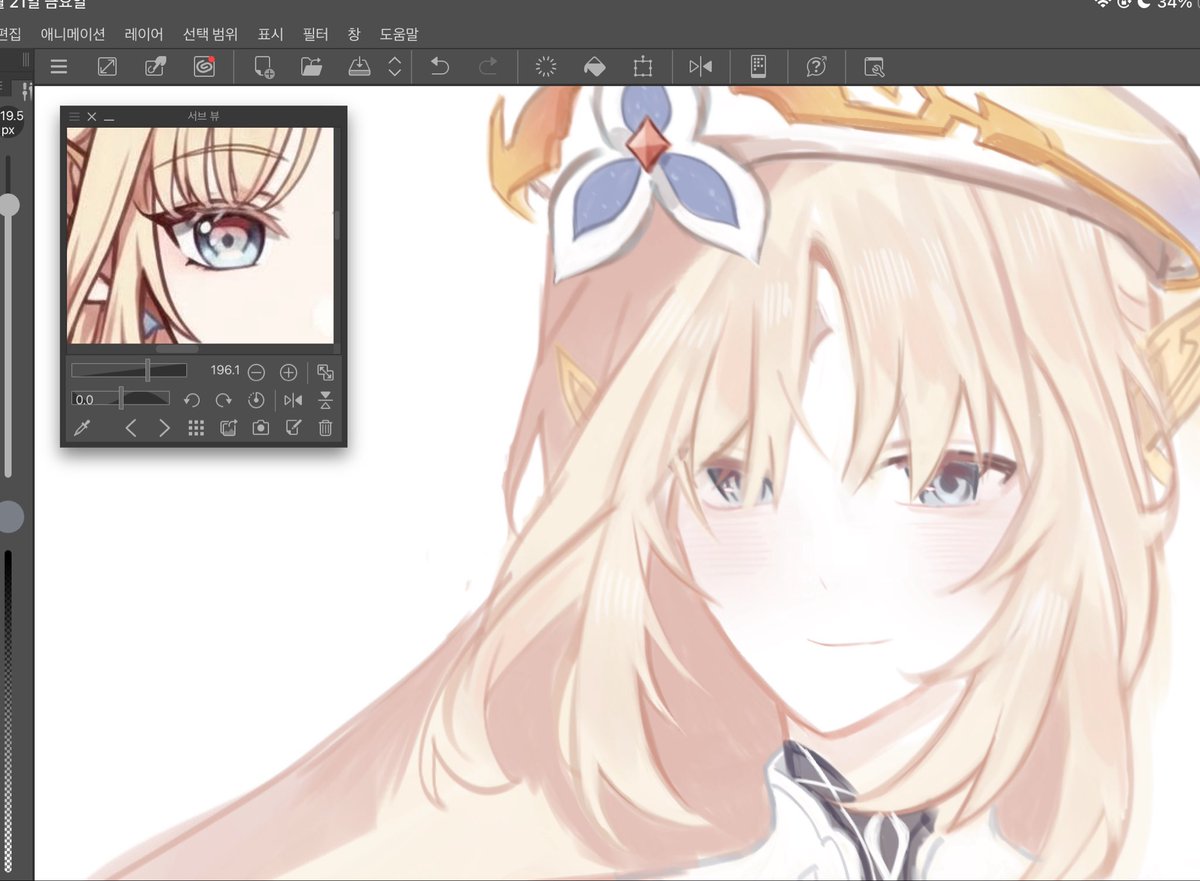Click the 196.1 zoom value
1200x881 pixels.
(225, 371)
